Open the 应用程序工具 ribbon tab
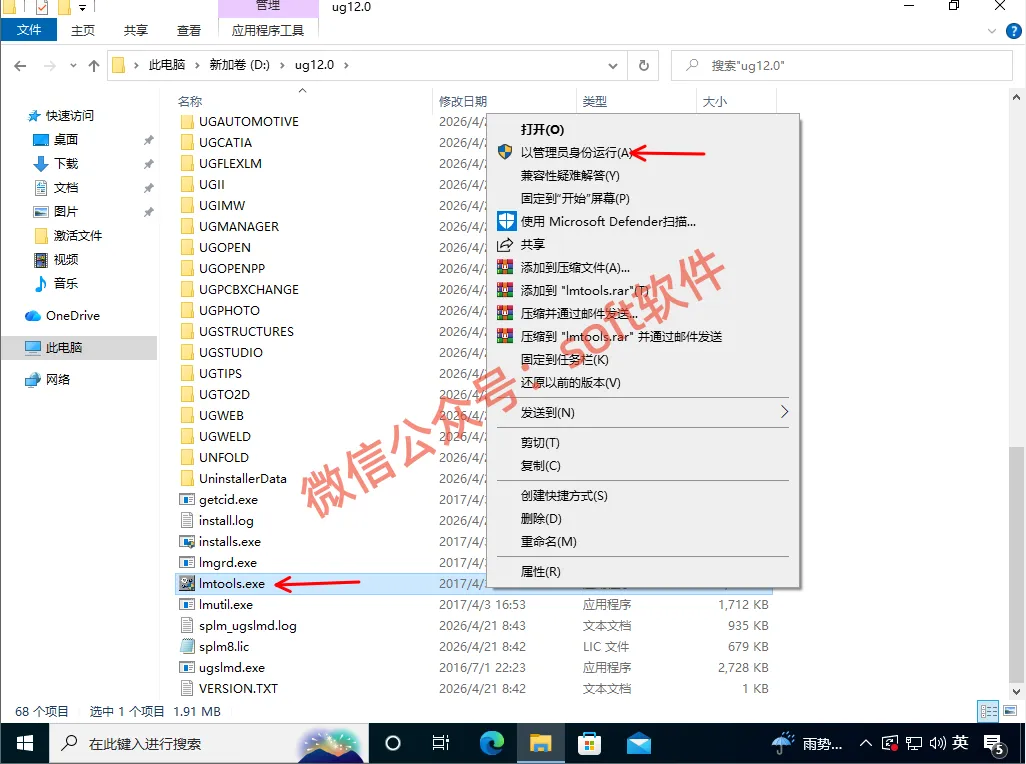 [268, 30]
